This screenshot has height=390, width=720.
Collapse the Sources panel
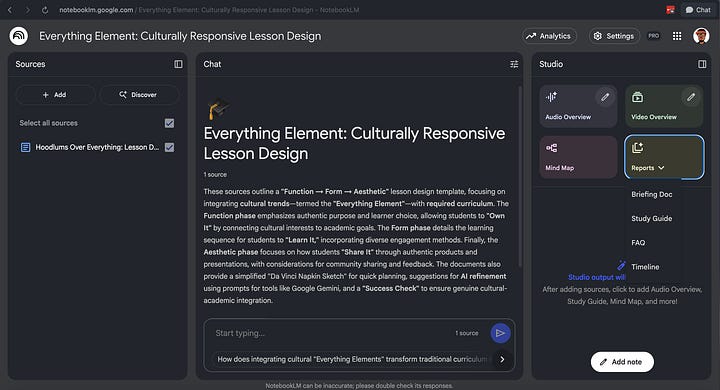pos(178,64)
